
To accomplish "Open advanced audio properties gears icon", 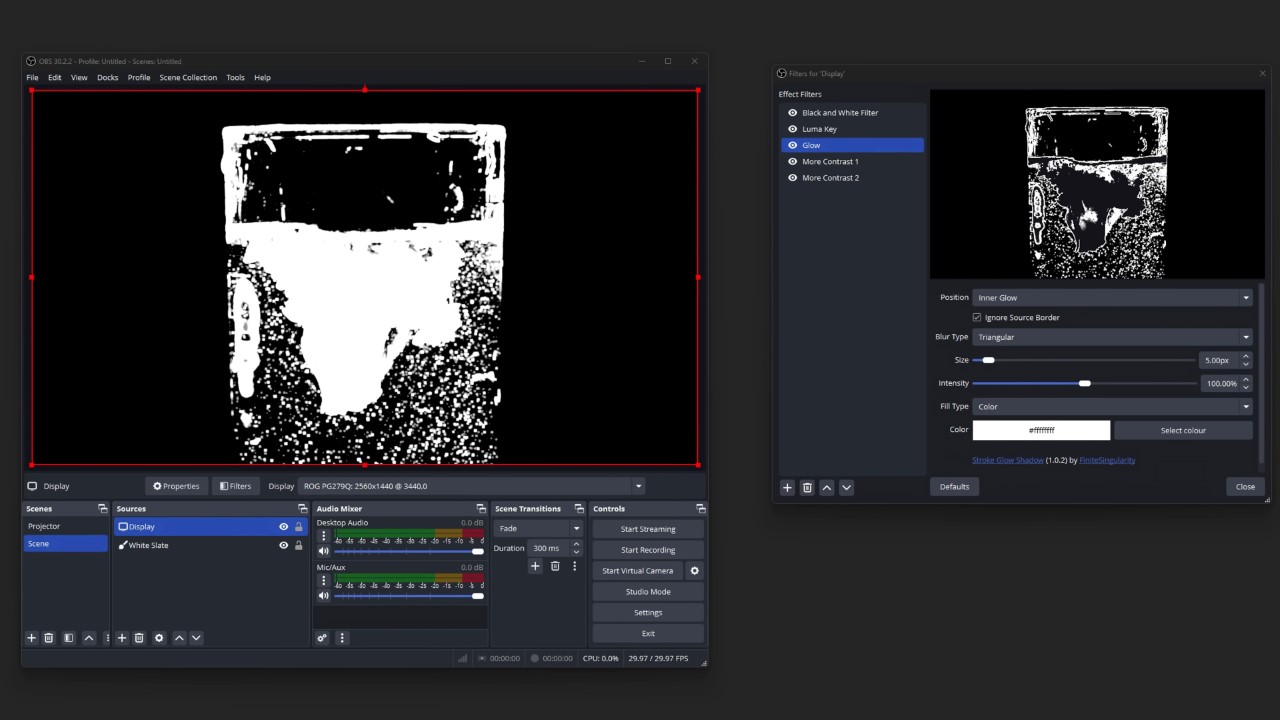I will pyautogui.click(x=322, y=638).
